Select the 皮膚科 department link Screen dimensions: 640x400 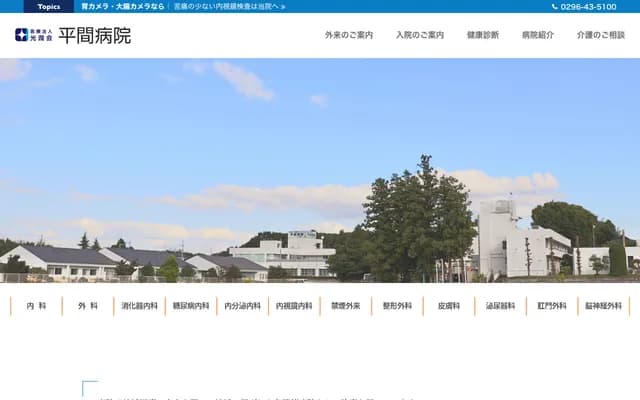click(x=449, y=306)
